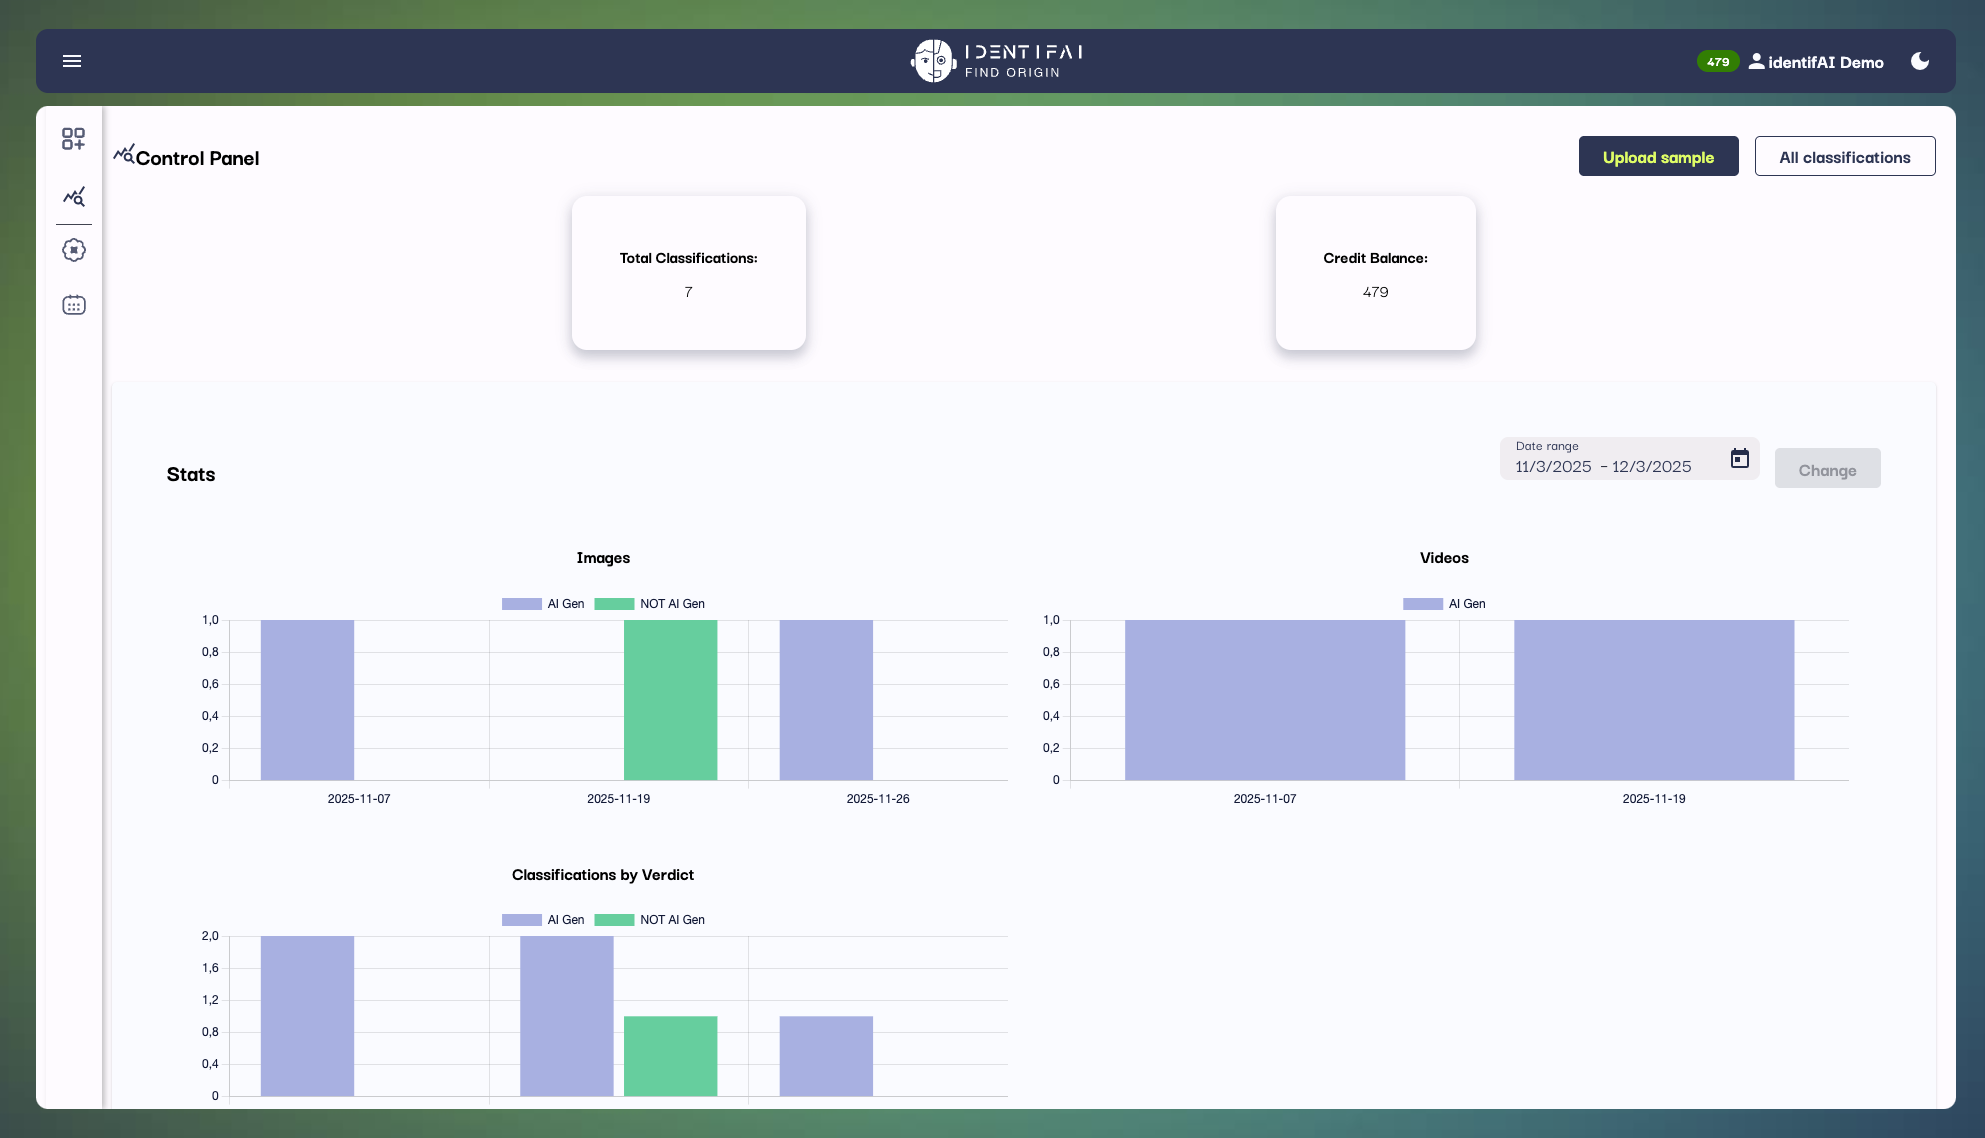This screenshot has width=1985, height=1138.
Task: Open All classifications page
Action: 1844,157
